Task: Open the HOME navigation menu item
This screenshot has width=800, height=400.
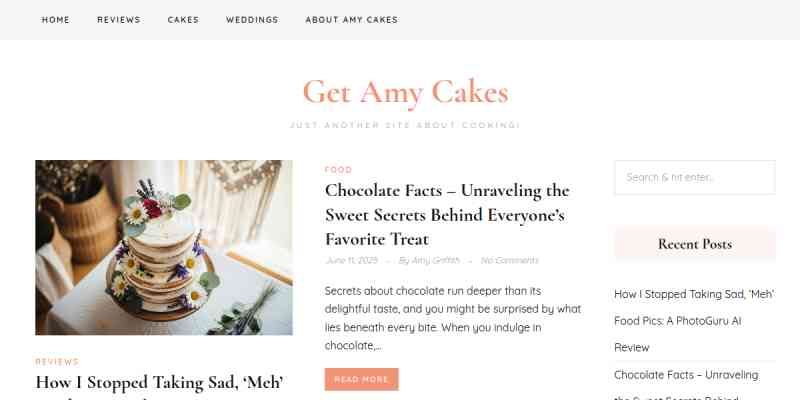Action: pos(56,20)
